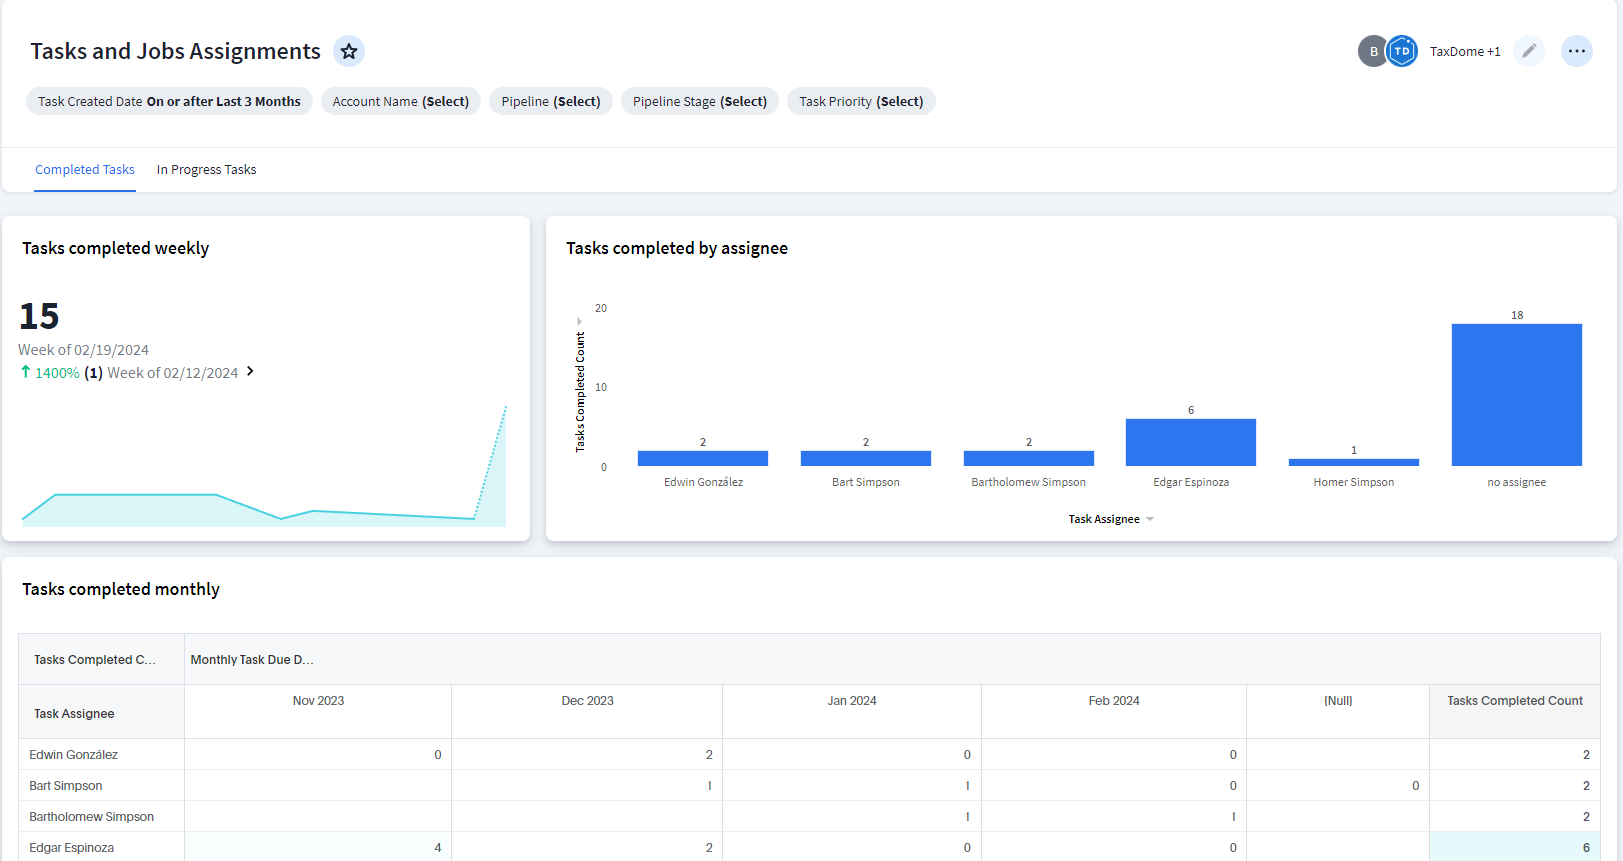Click the green upward trend arrow
This screenshot has width=1623, height=861.
[x=26, y=372]
